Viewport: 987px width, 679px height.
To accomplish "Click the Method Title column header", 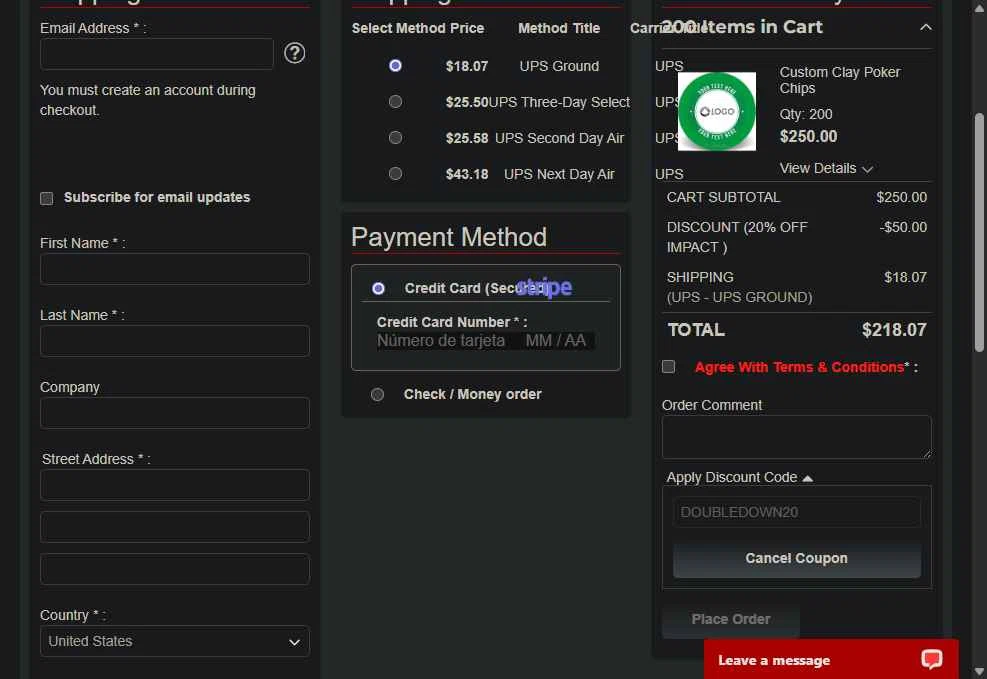I will [559, 28].
